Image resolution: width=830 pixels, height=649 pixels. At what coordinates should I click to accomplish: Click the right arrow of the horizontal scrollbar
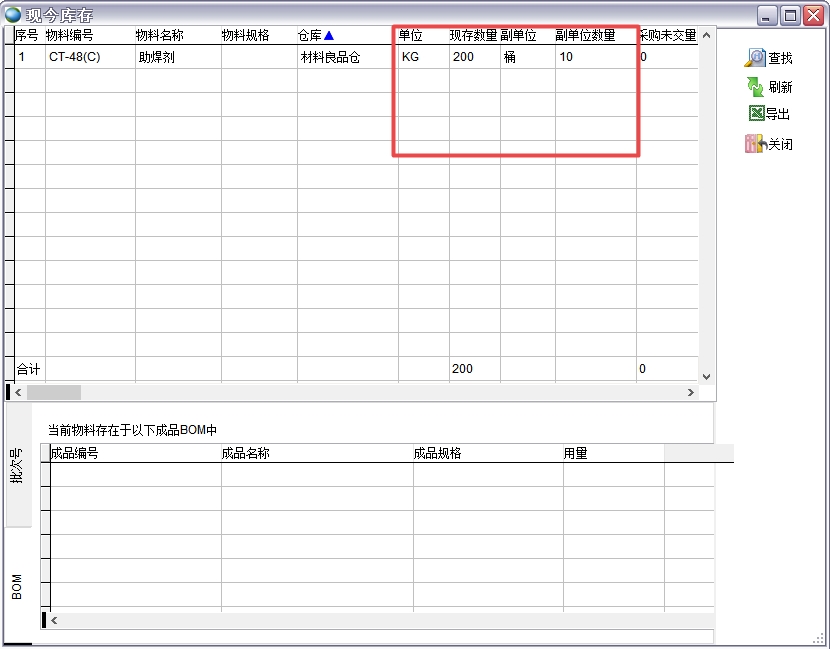(x=691, y=391)
